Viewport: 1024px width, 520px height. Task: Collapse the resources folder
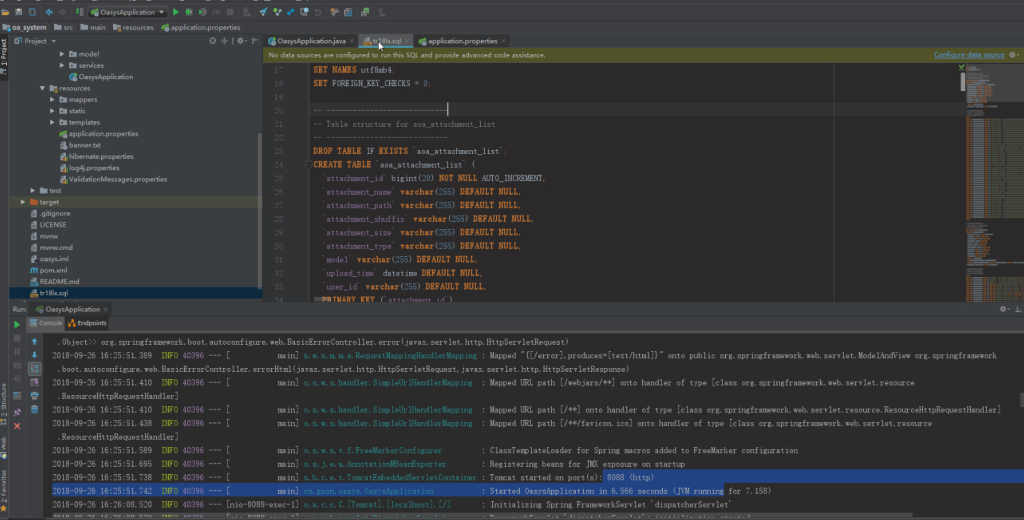[42, 88]
